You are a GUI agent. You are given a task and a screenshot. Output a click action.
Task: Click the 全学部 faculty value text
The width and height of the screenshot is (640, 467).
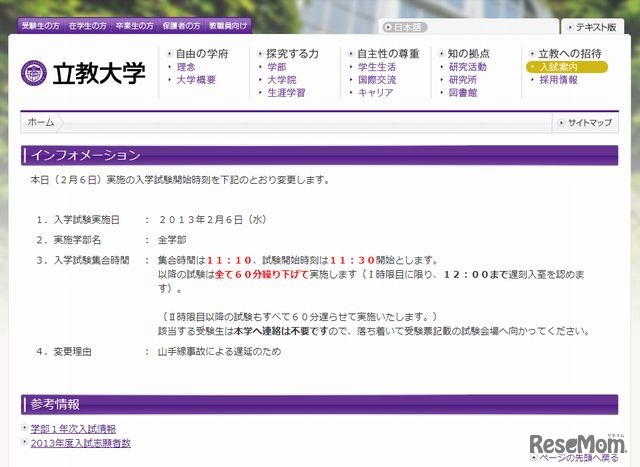coord(172,240)
